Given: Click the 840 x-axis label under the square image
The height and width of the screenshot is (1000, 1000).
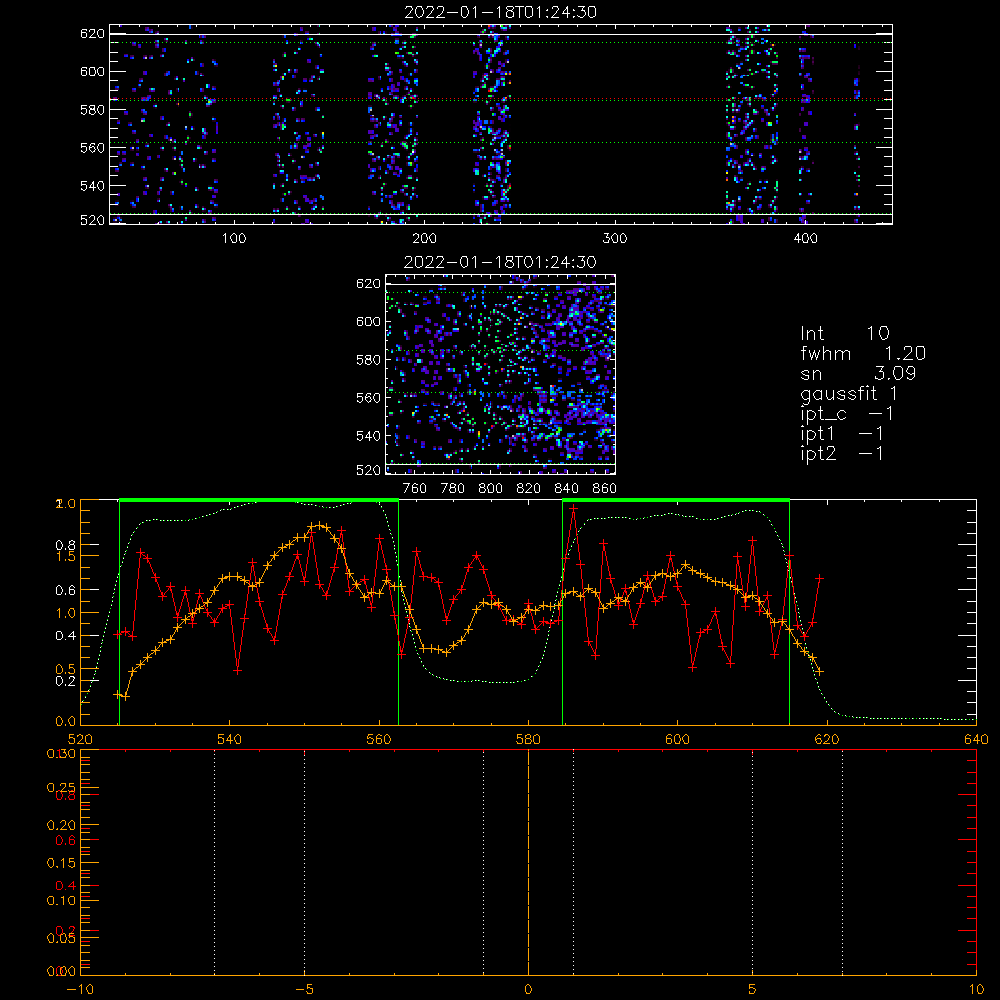Looking at the screenshot, I should coord(566,489).
